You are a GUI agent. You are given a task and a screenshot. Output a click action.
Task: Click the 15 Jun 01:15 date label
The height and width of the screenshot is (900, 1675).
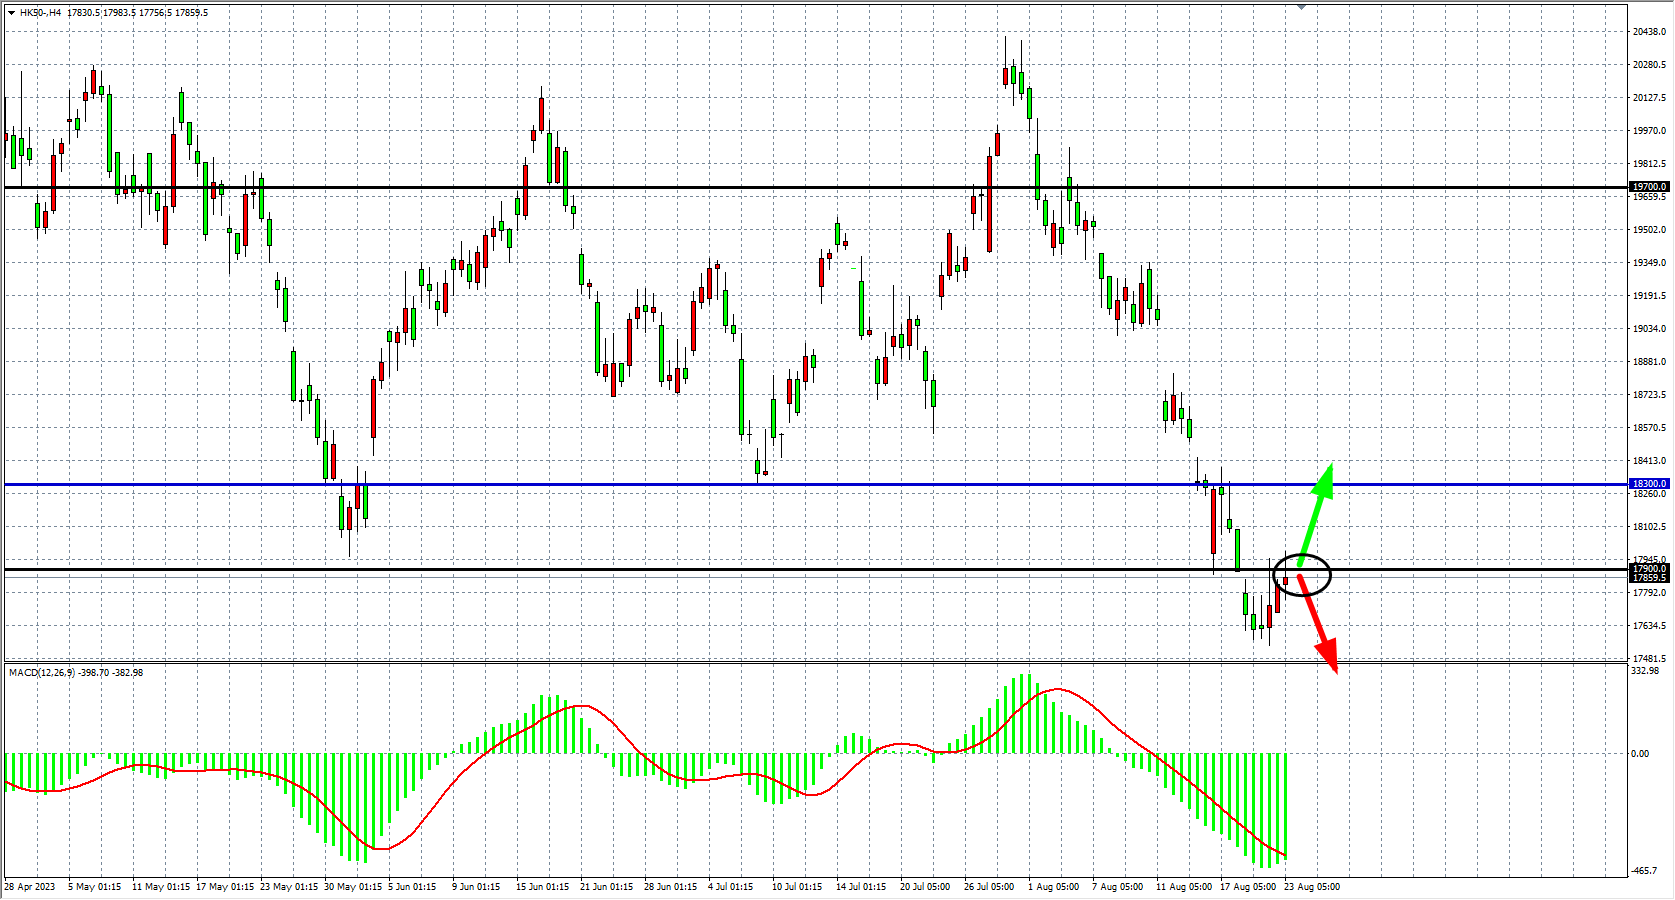(x=542, y=887)
